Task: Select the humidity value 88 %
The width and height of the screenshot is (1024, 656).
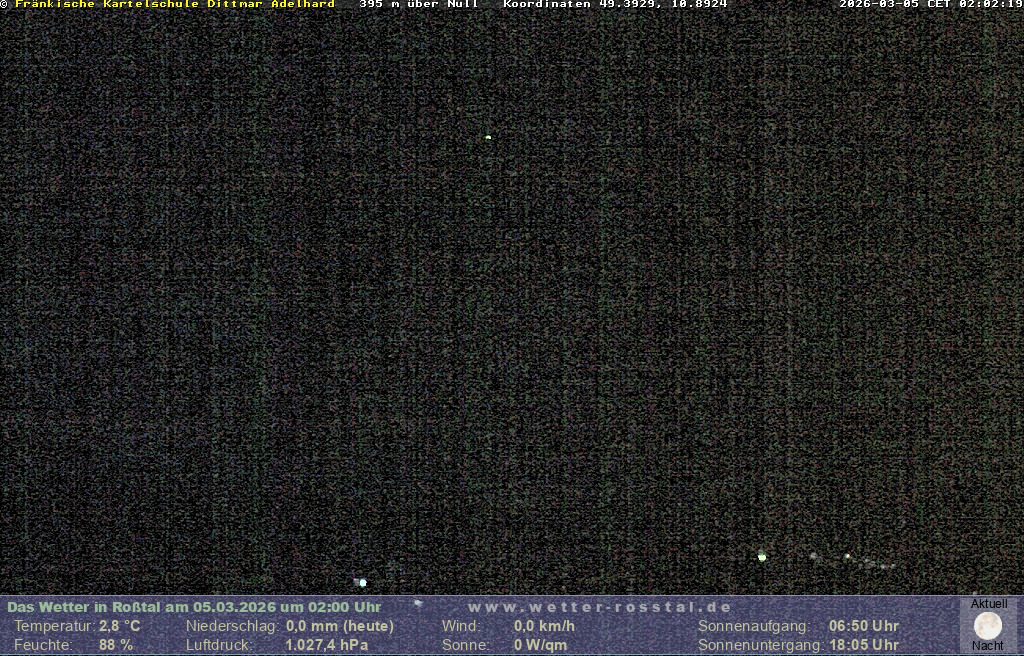Action: click(x=116, y=645)
